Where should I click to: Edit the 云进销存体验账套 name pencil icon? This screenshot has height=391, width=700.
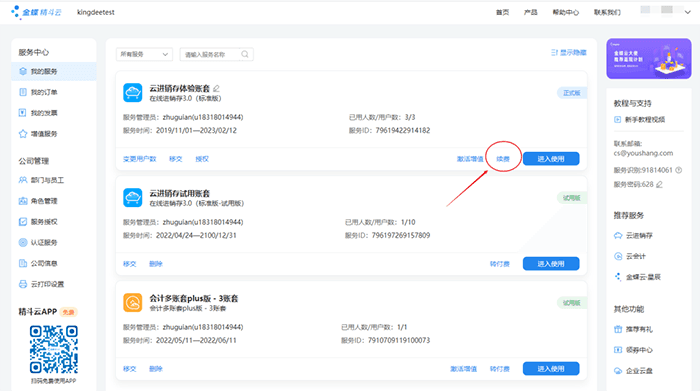click(x=217, y=88)
